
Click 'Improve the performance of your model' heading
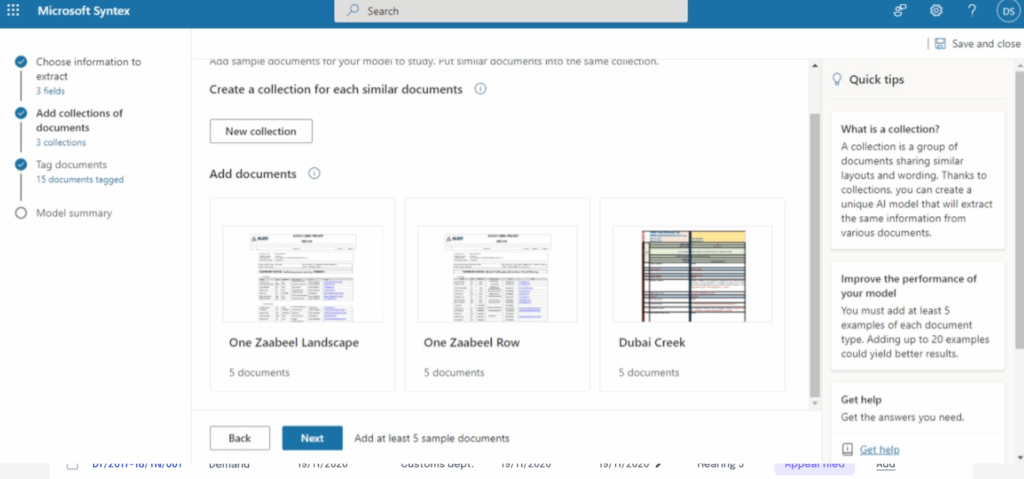908,286
